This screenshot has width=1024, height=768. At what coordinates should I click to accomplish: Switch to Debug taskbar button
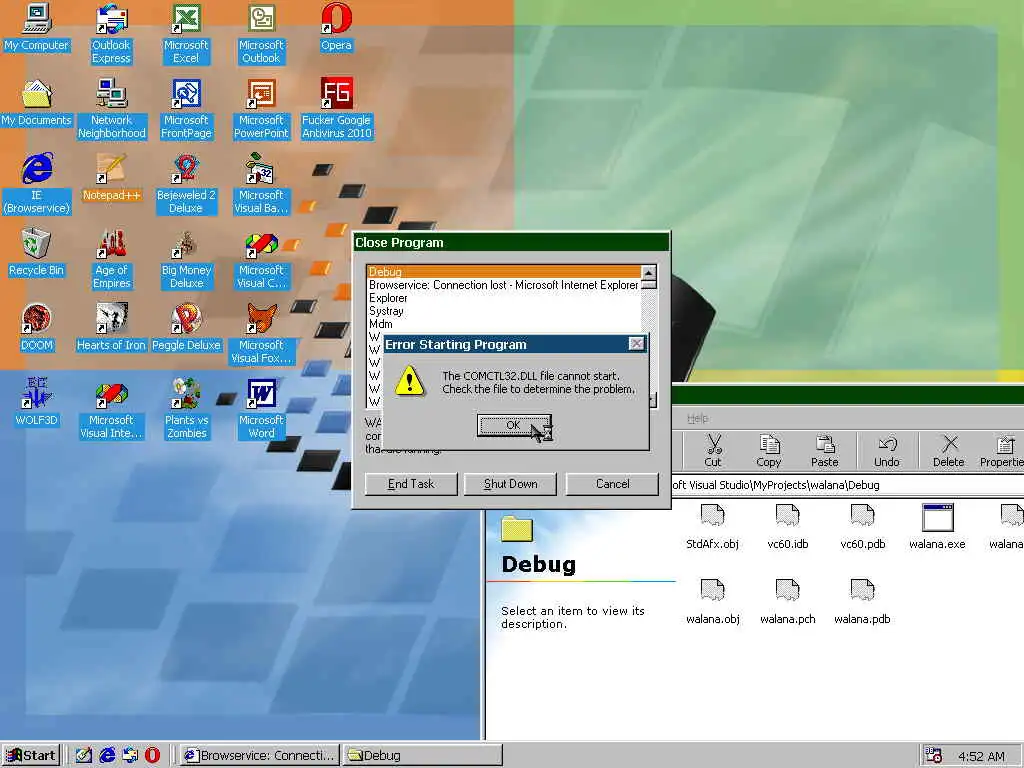click(x=423, y=756)
